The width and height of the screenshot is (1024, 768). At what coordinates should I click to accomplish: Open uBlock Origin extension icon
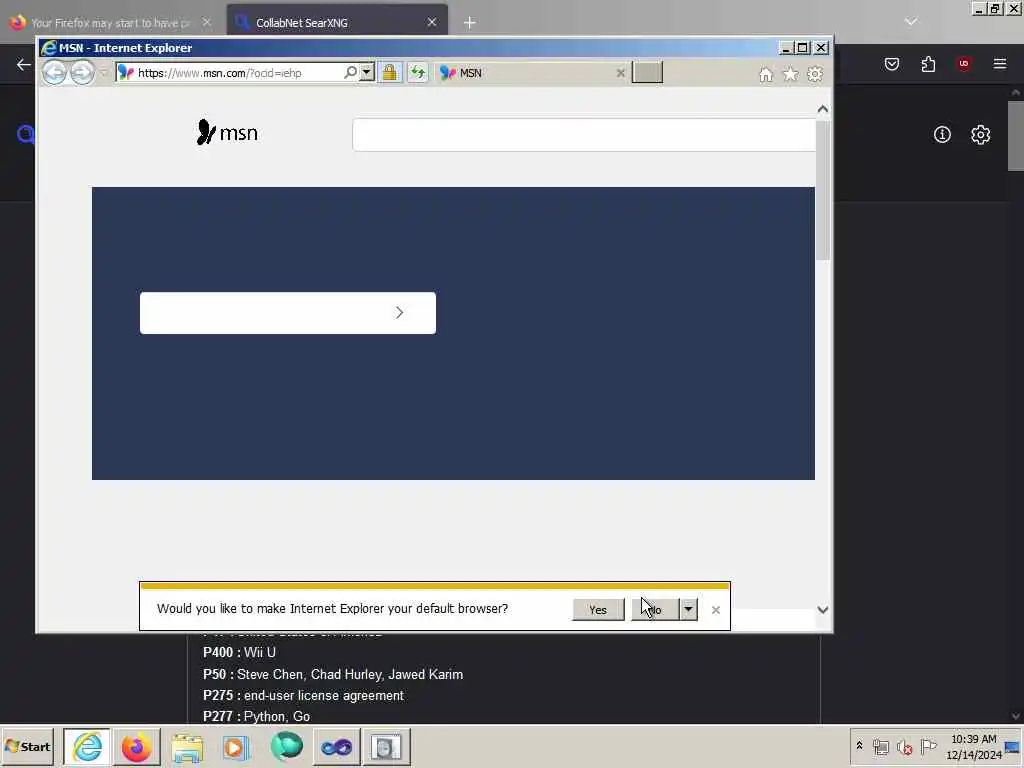click(x=964, y=64)
